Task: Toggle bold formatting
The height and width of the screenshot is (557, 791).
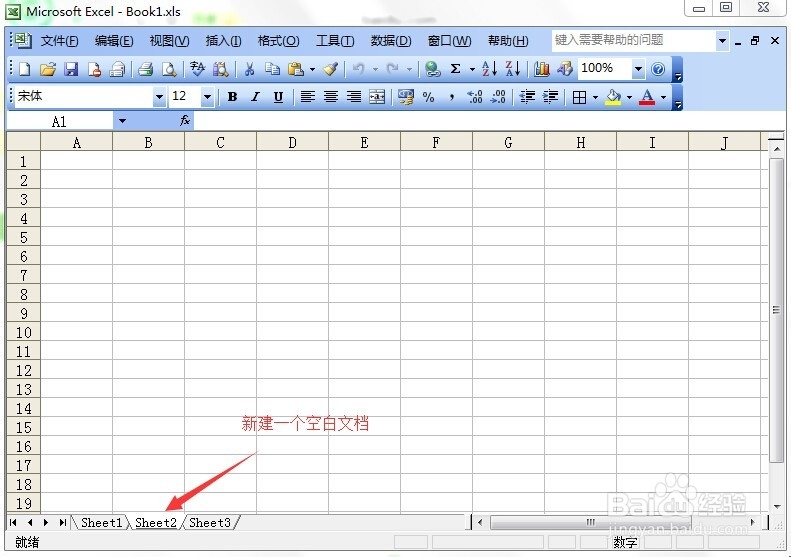Action: point(232,96)
